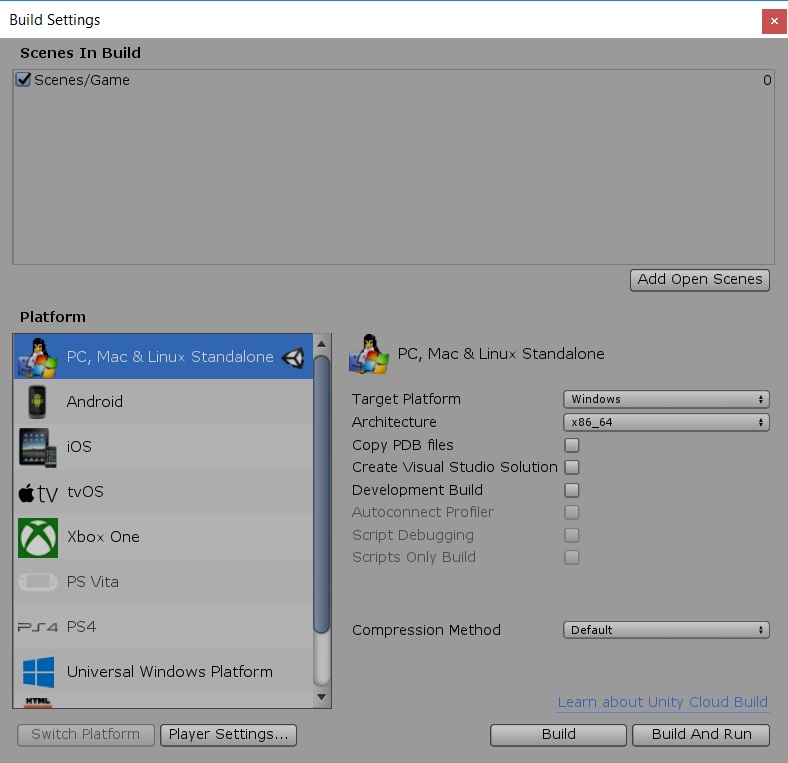This screenshot has width=788, height=763.
Task: Enable Development Build checkbox
Action: (x=571, y=490)
